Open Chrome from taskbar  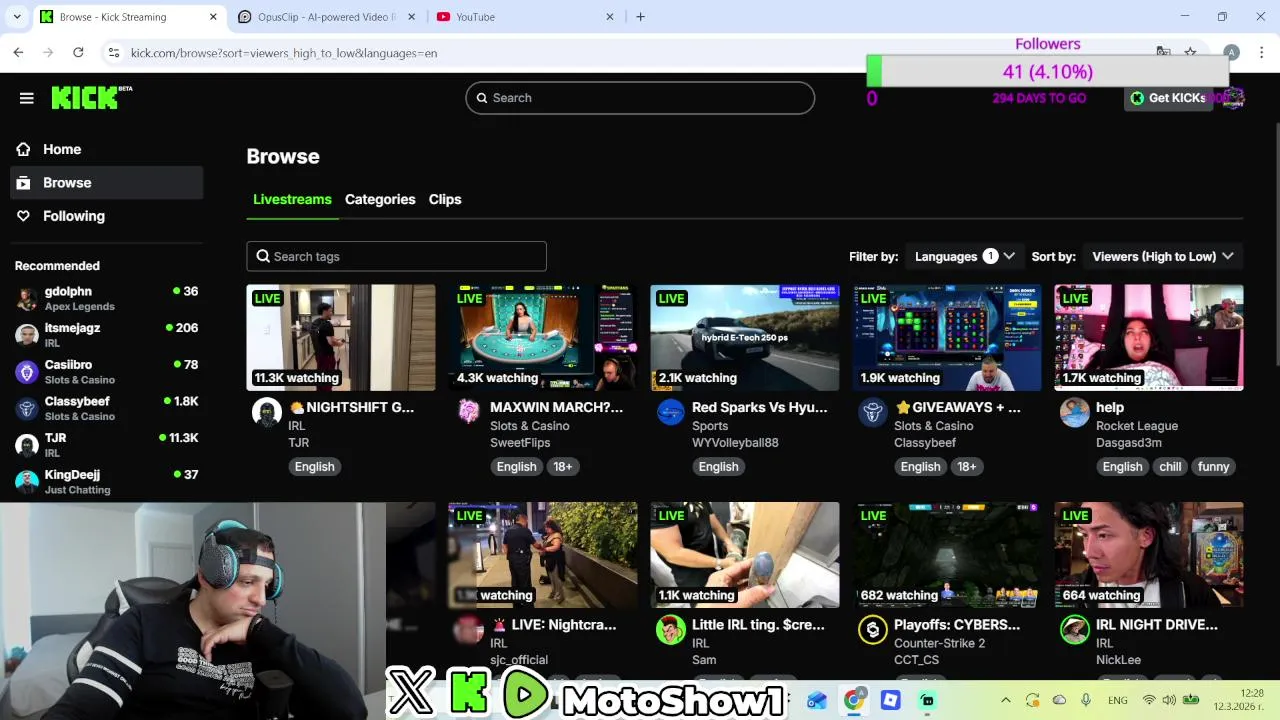click(x=853, y=701)
